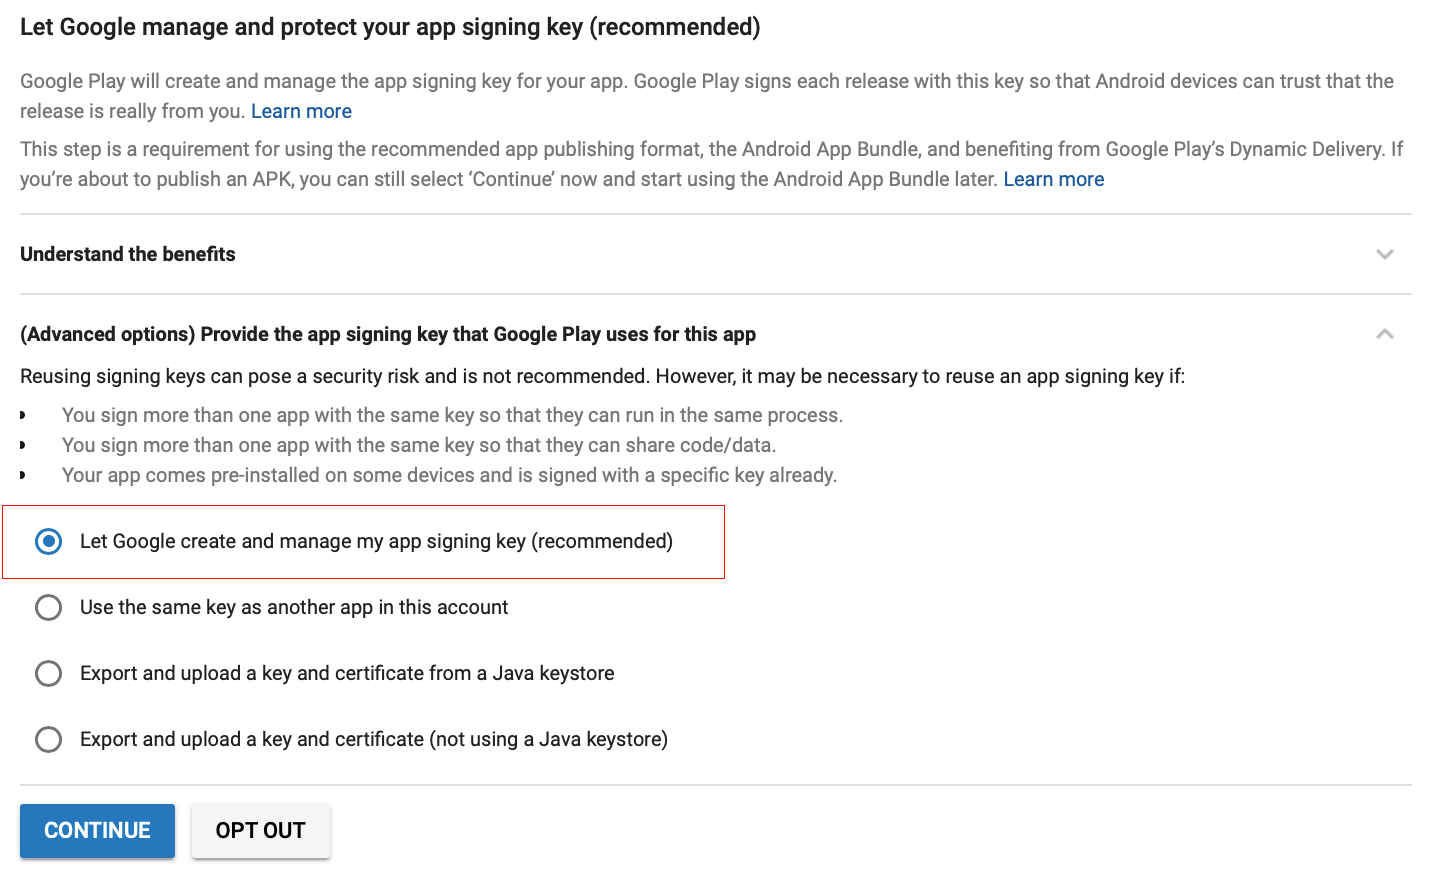
Task: Click the Understand the benefits heading
Action: [x=128, y=254]
